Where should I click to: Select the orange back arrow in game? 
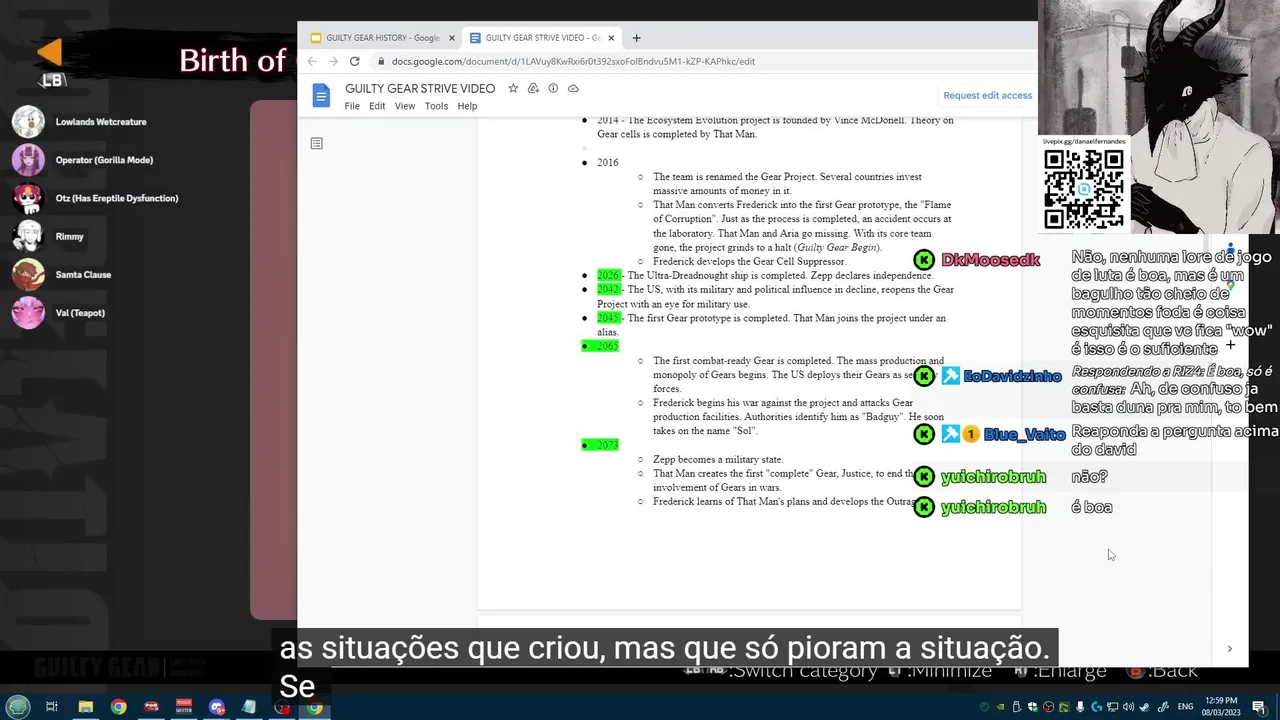50,53
